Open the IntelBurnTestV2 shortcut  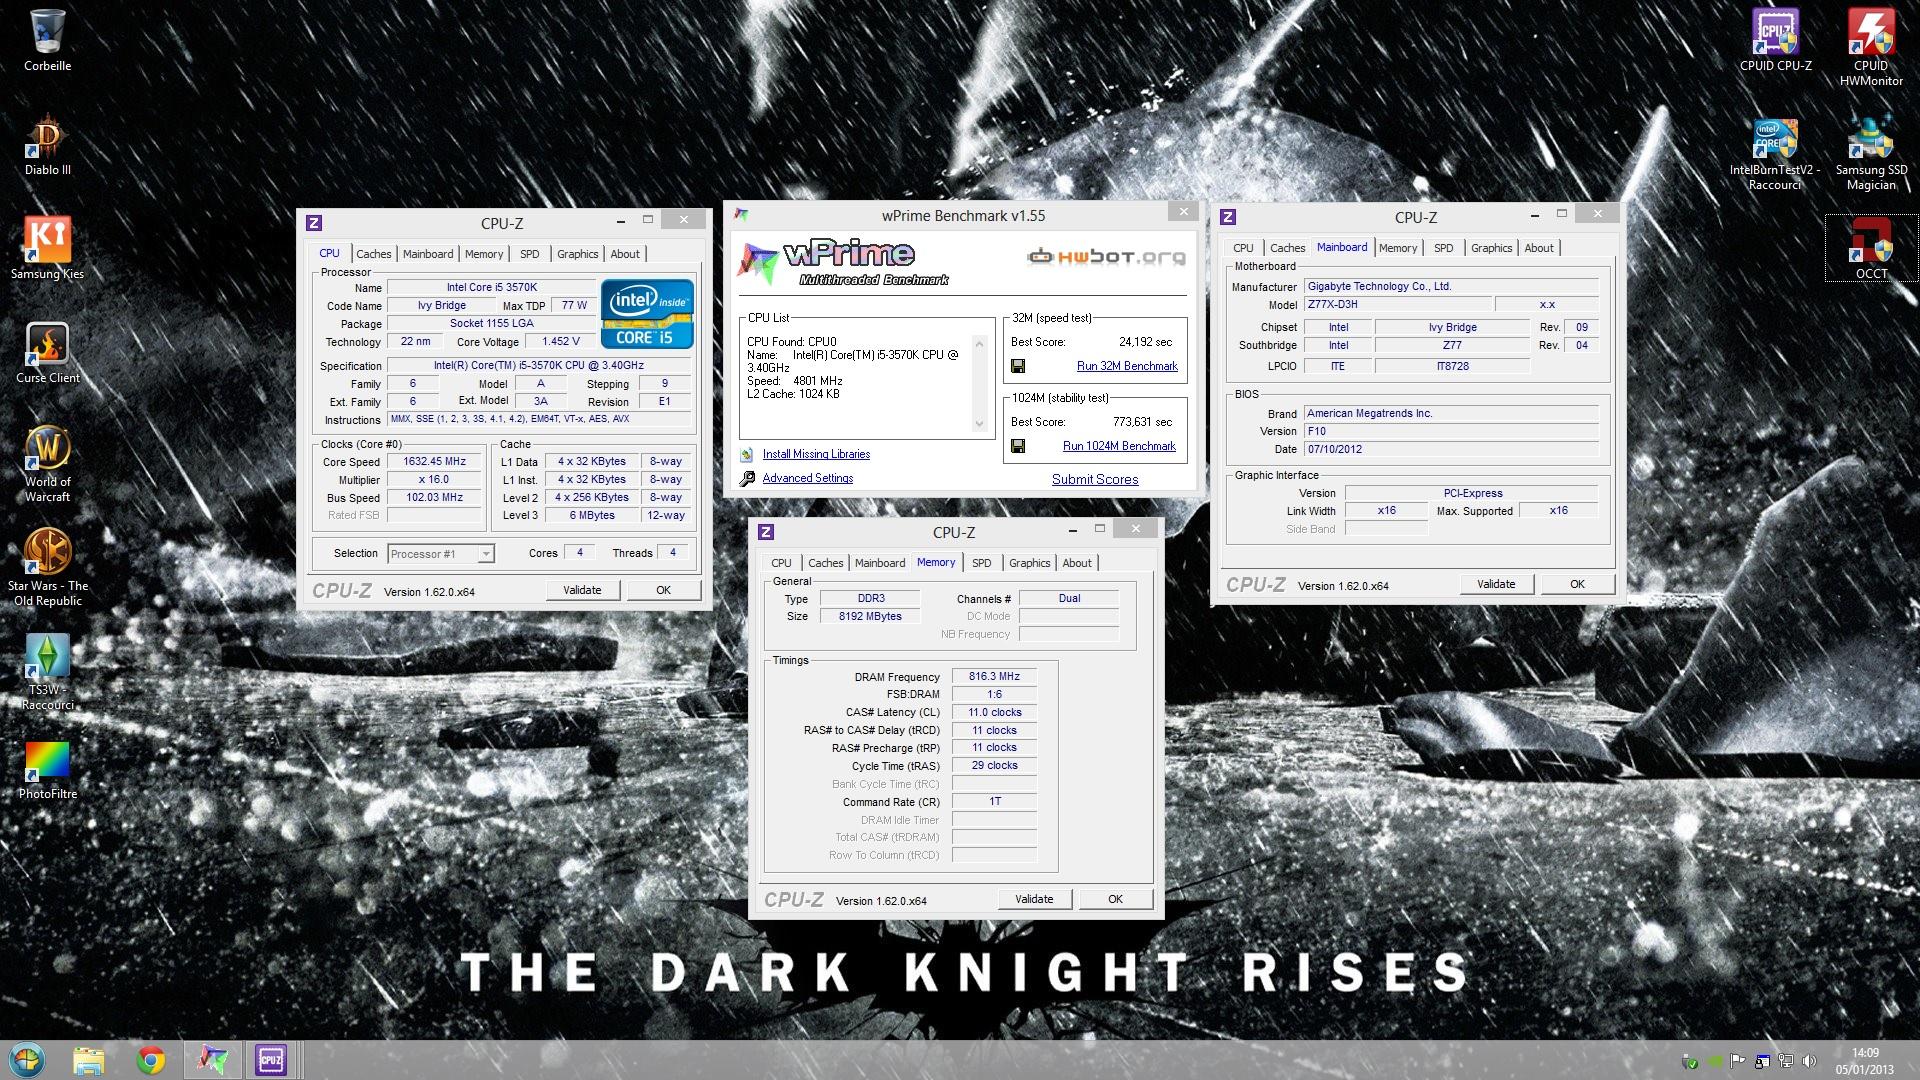tap(1775, 155)
